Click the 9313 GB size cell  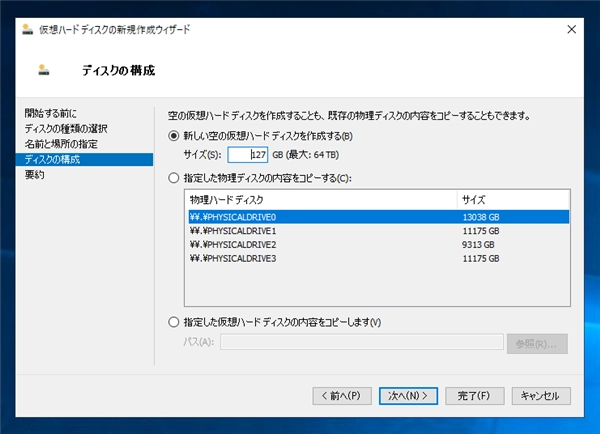tap(478, 245)
